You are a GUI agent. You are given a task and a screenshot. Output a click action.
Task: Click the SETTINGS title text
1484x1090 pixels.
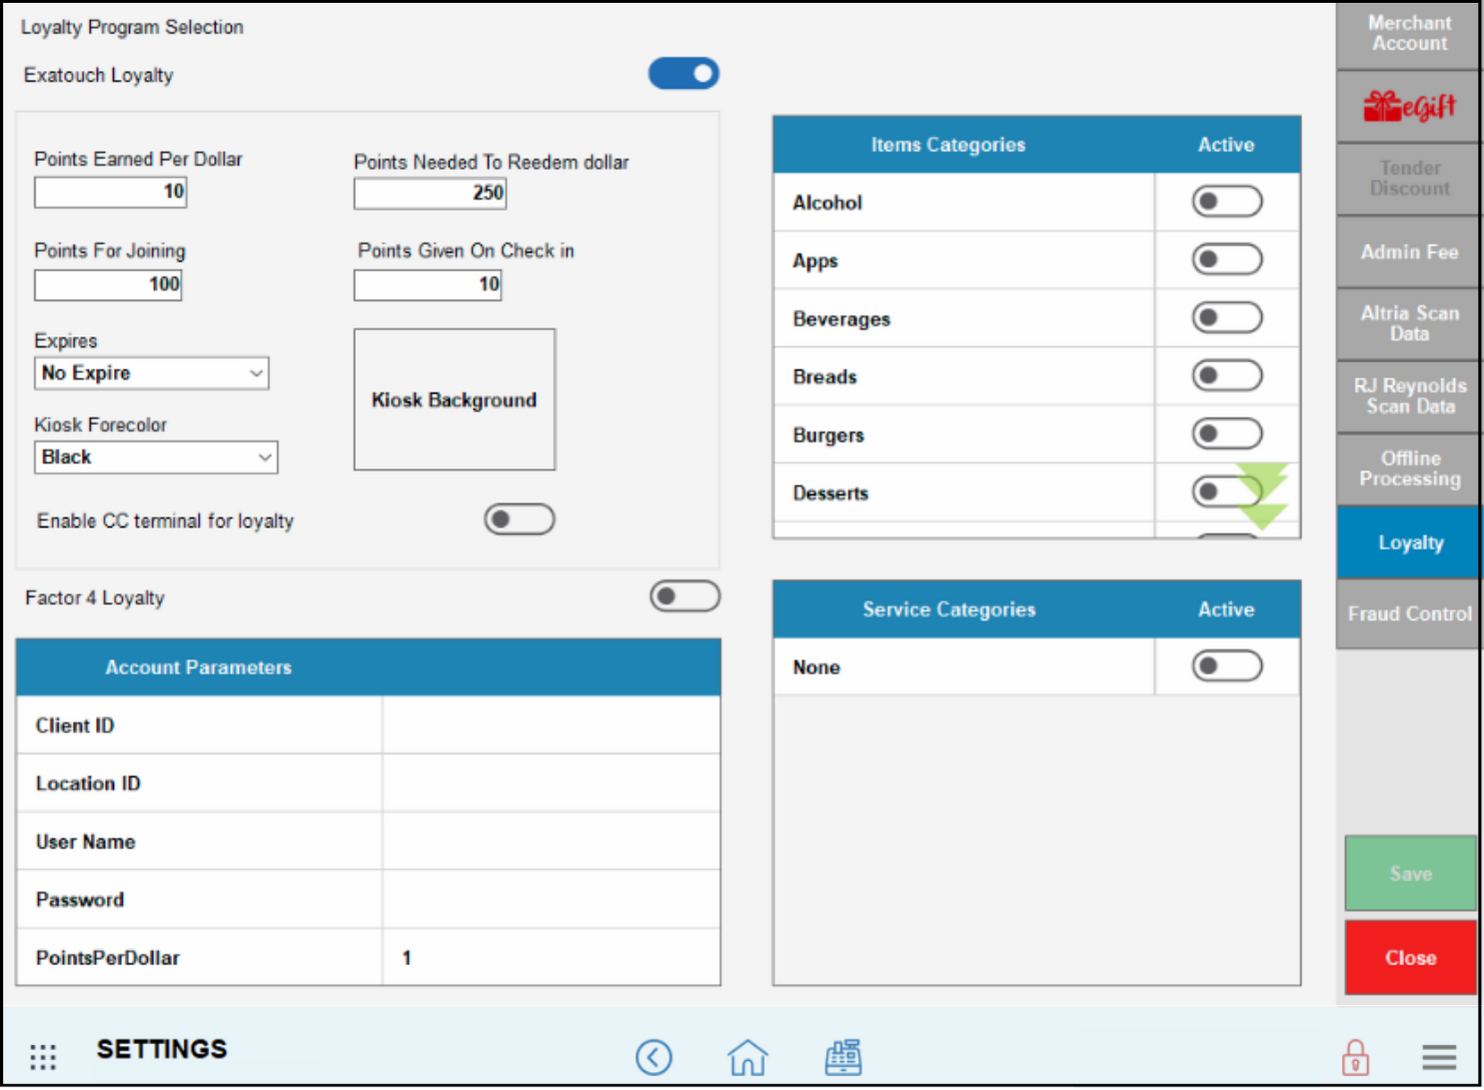162,1049
